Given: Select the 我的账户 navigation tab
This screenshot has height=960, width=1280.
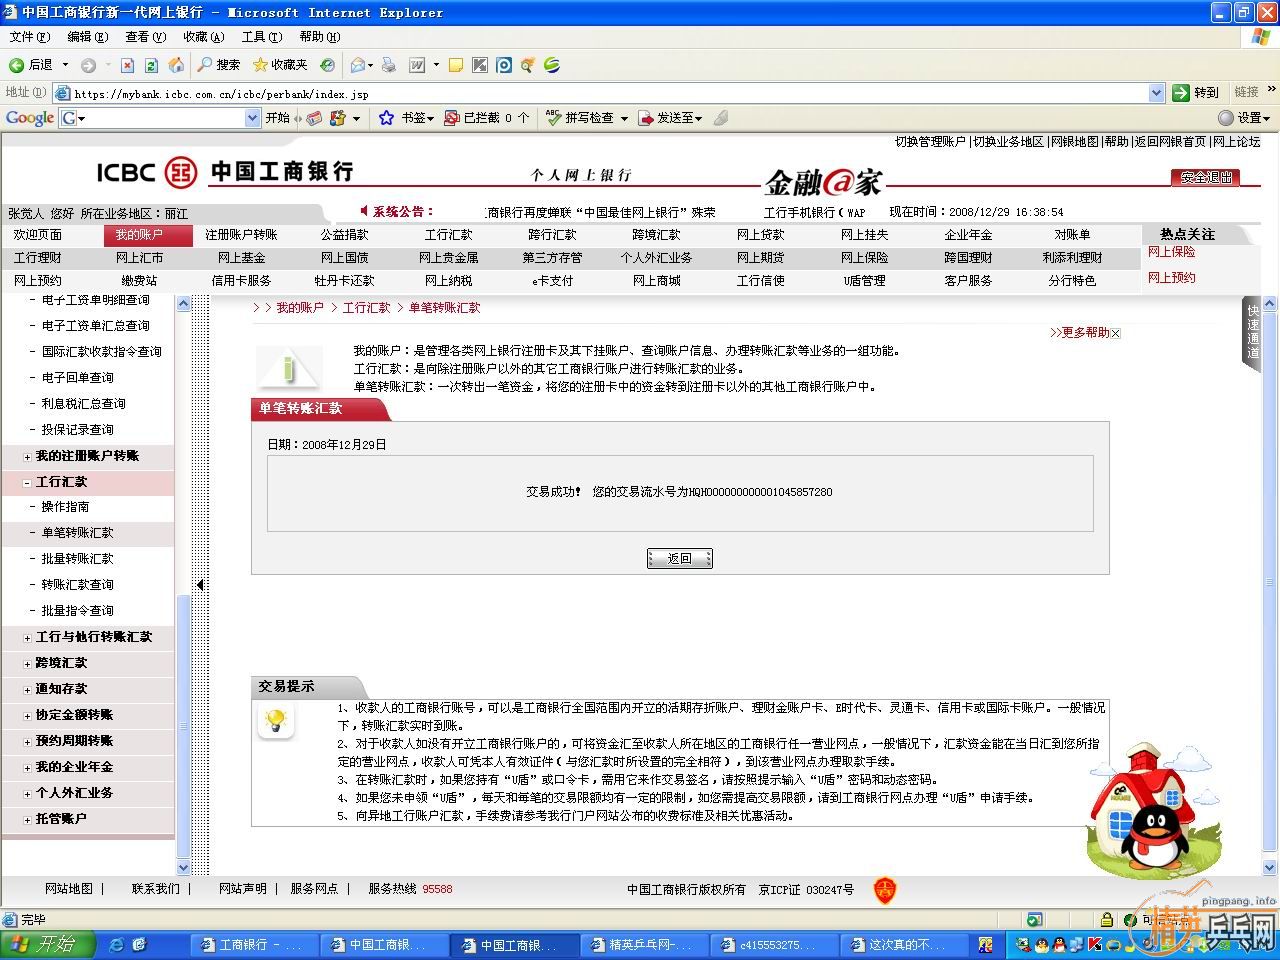Looking at the screenshot, I should [x=138, y=235].
